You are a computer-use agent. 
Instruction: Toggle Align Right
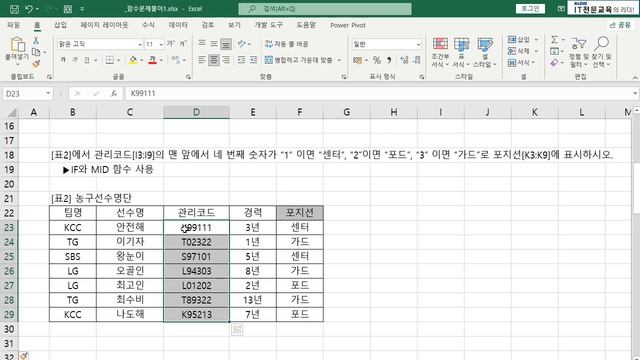tap(226, 60)
